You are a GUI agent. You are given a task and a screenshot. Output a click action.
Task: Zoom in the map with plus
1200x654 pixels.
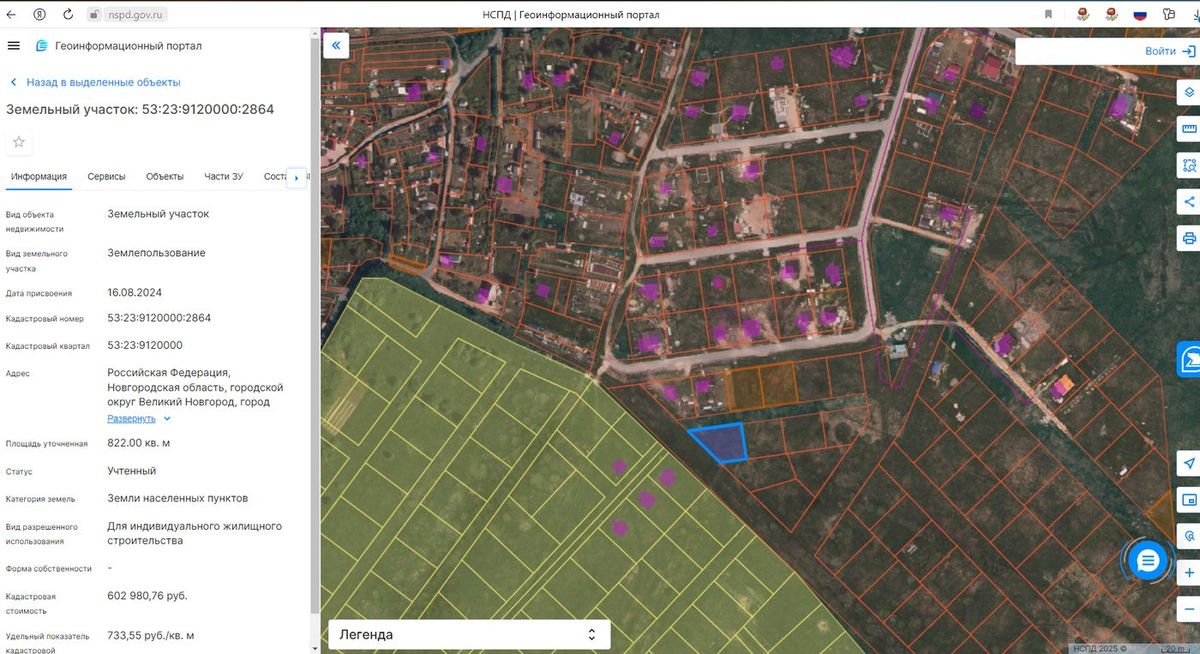[1189, 573]
